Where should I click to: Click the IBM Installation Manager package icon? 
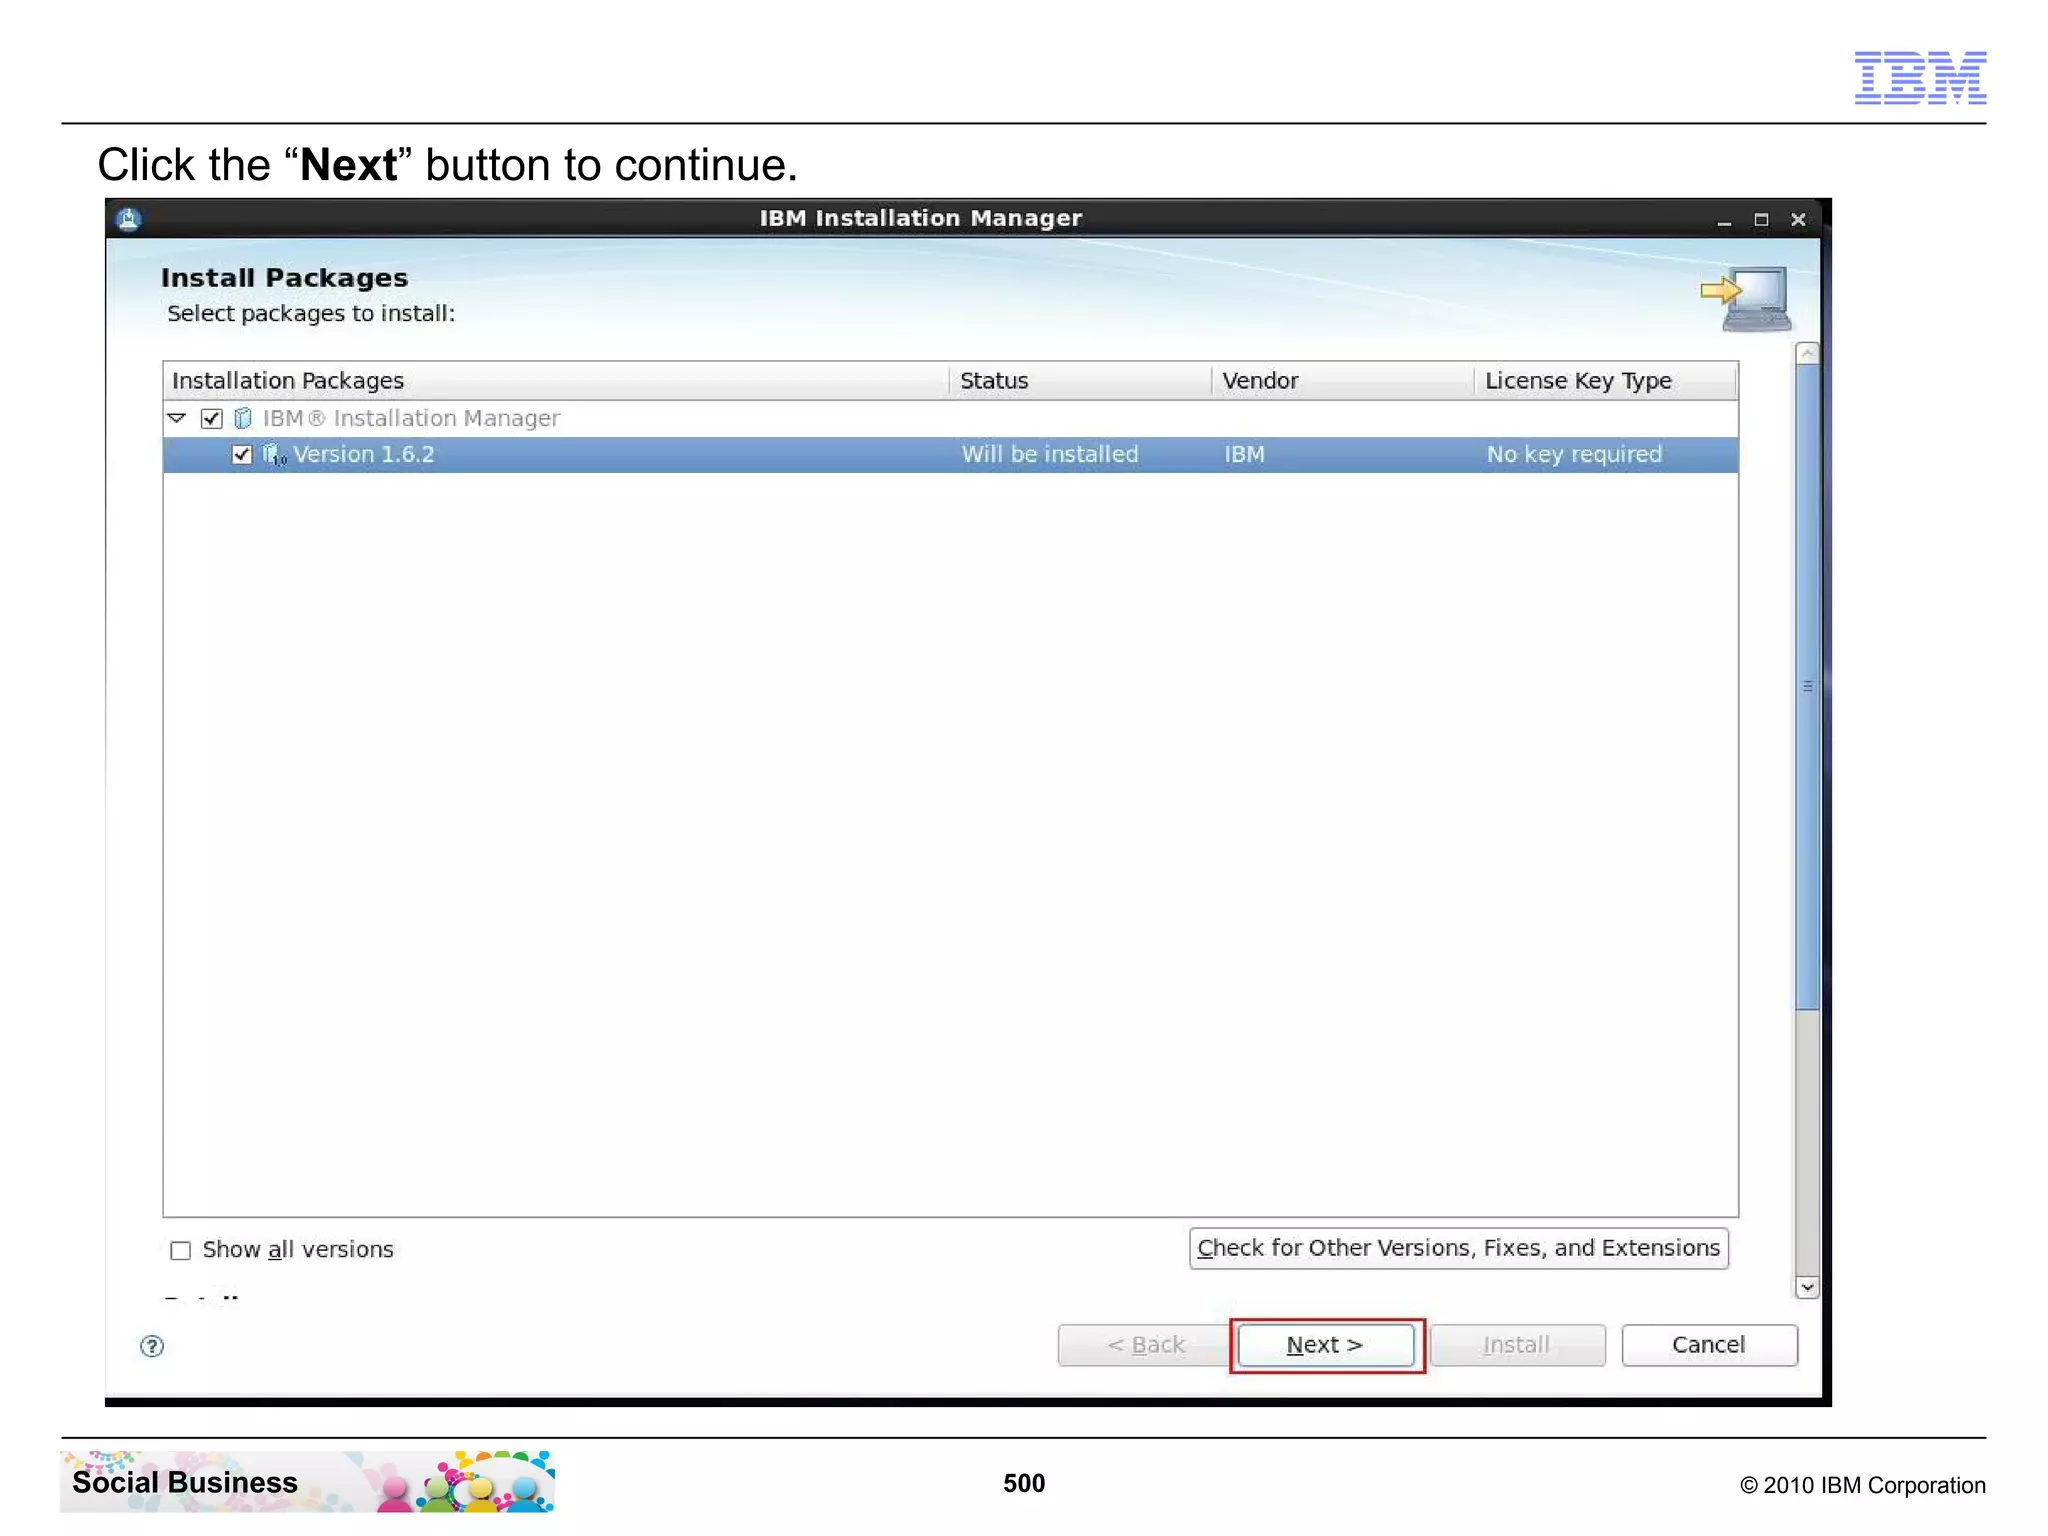[242, 418]
